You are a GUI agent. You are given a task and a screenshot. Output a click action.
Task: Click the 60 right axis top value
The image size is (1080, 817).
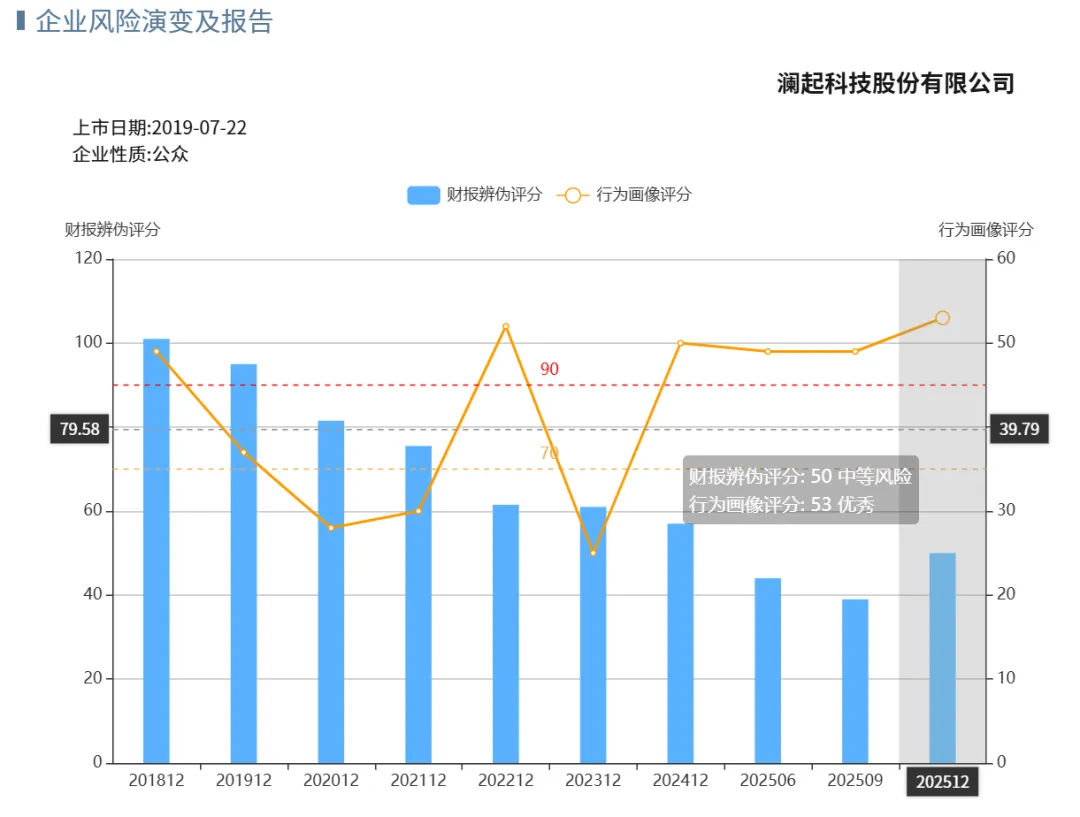[1006, 258]
